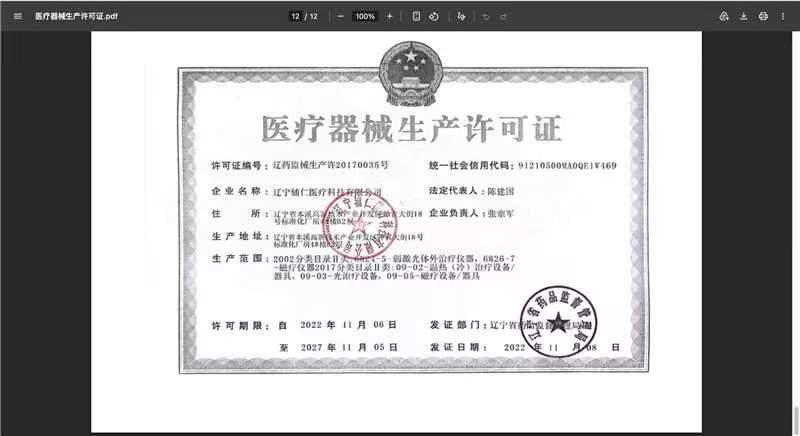Click the 100% zoom level field
The height and width of the screenshot is (436, 800).
pyautogui.click(x=365, y=16)
